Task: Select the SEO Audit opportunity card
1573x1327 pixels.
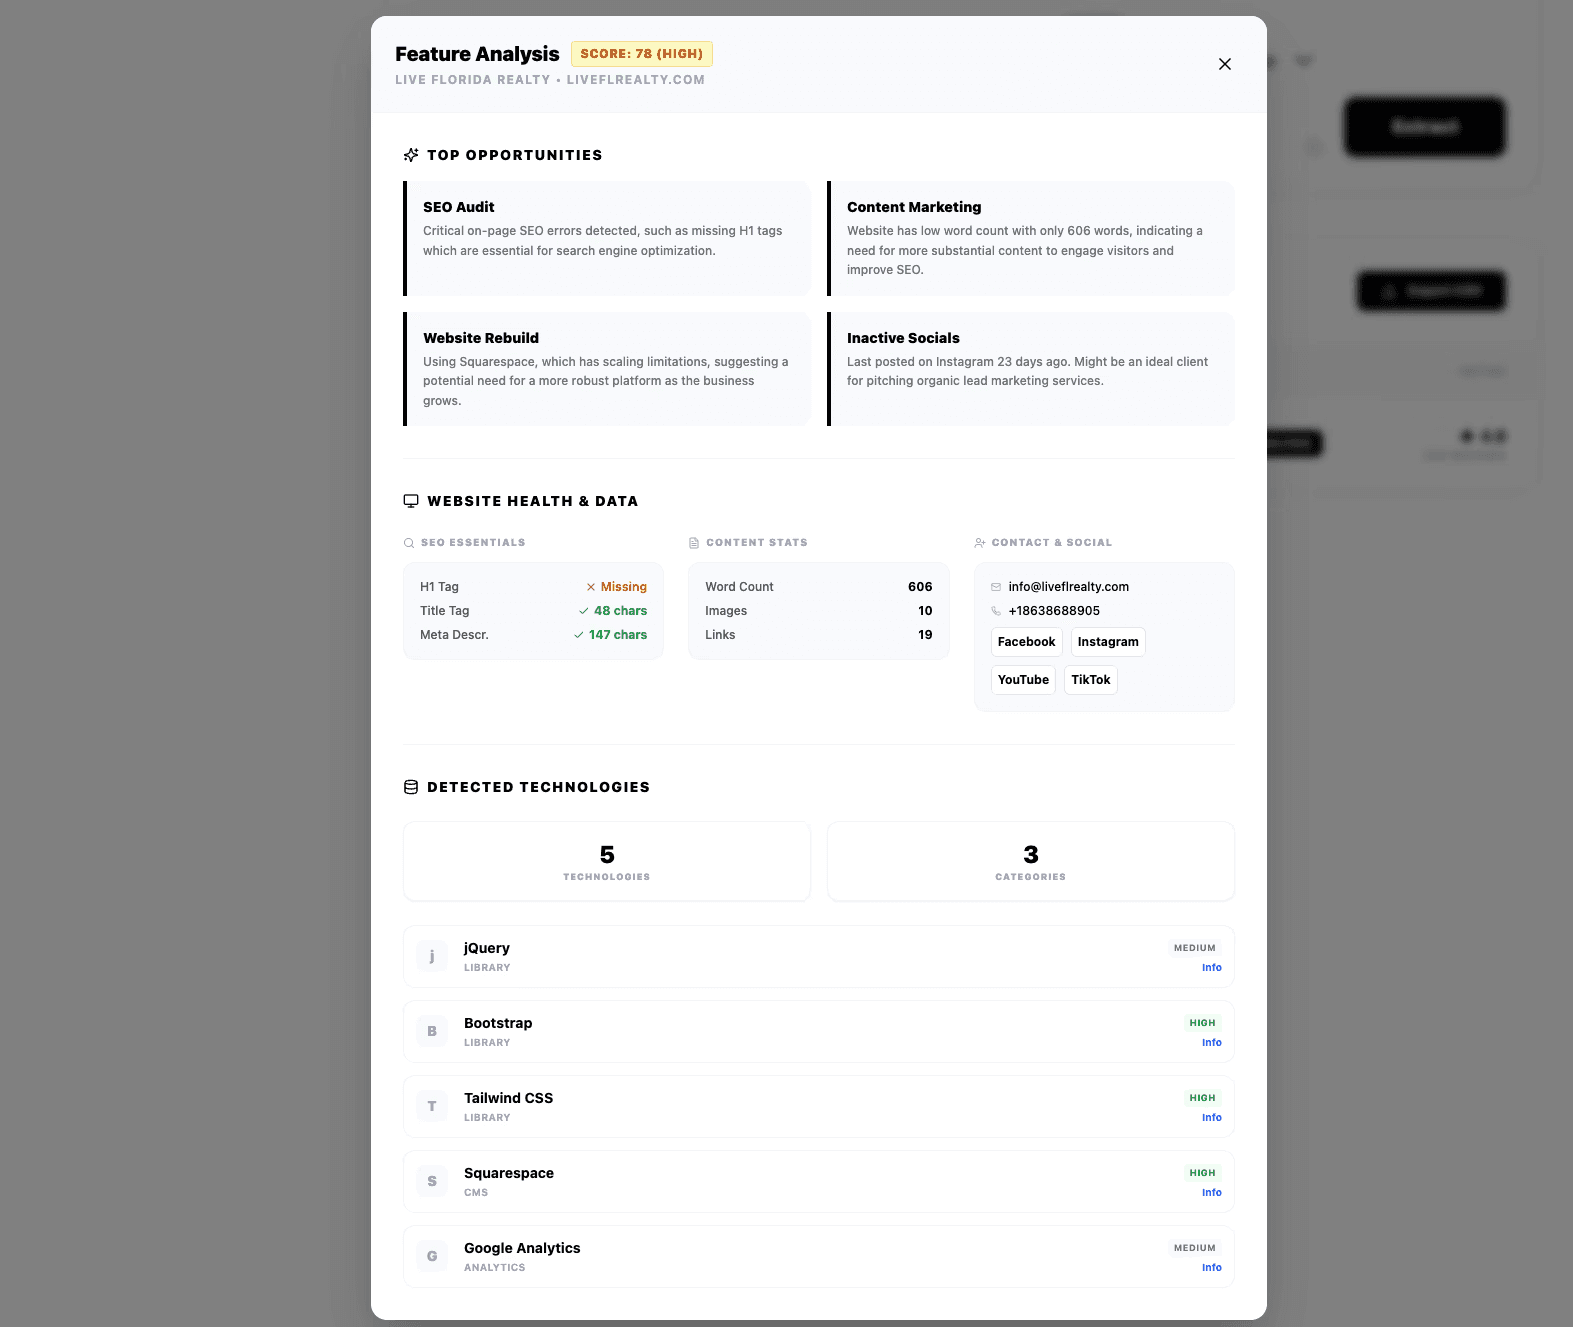Action: [607, 238]
